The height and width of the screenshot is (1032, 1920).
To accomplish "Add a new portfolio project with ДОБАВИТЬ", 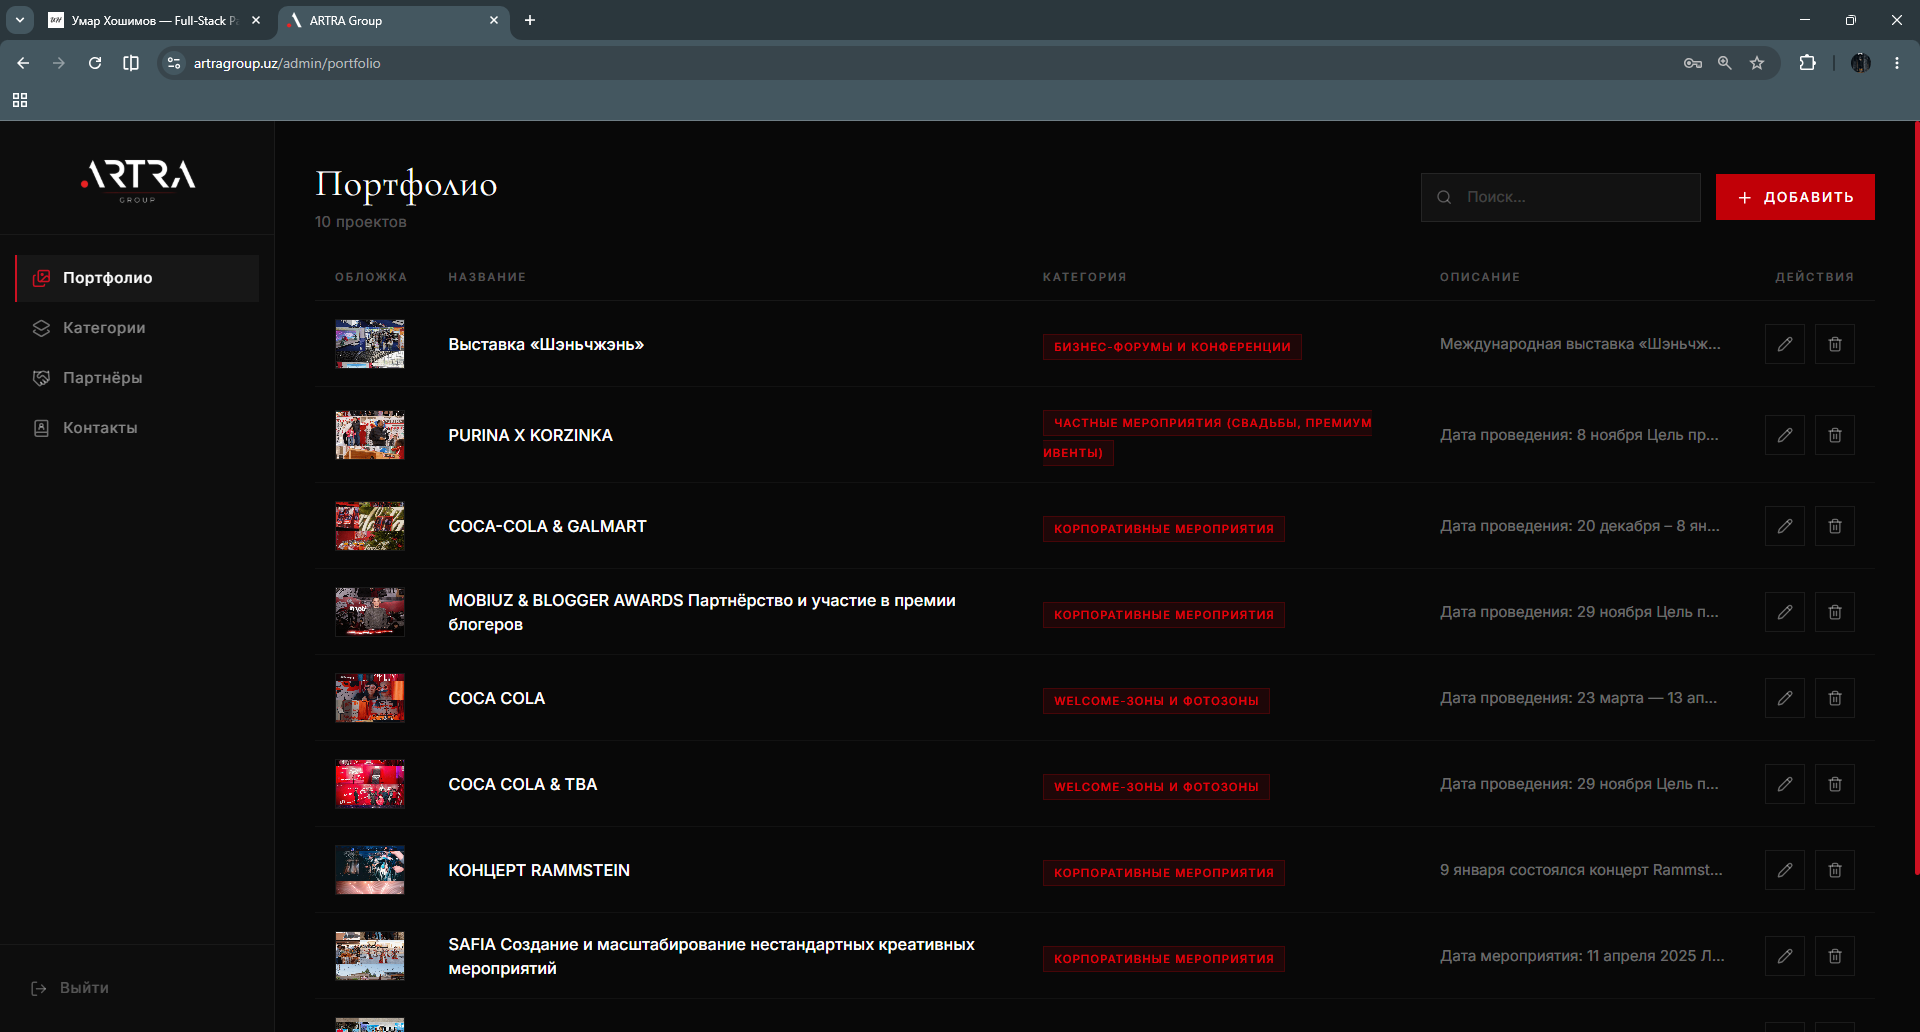I will click(1795, 197).
